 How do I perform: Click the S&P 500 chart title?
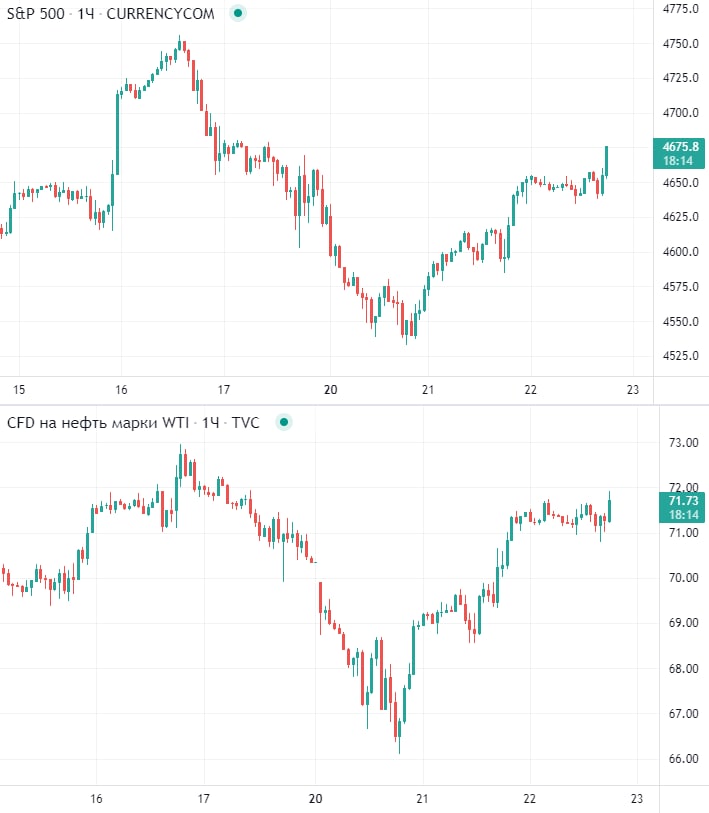(33, 15)
